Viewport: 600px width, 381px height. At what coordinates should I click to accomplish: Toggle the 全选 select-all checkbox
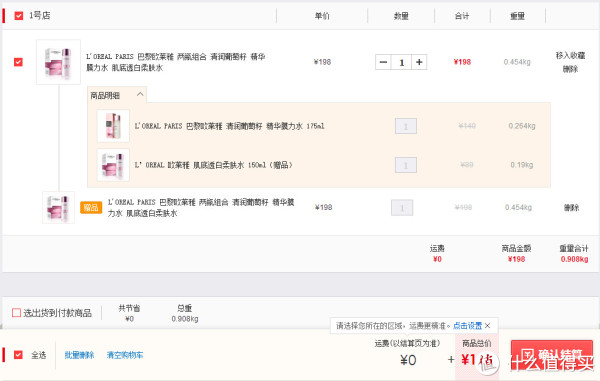18,355
